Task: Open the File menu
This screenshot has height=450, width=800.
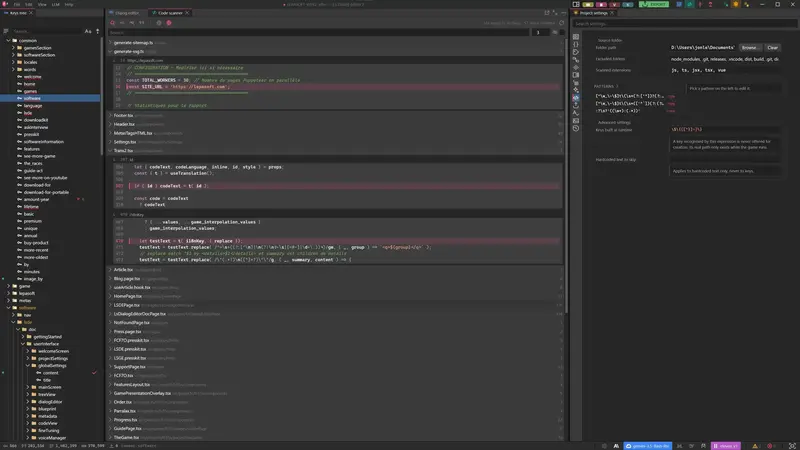Action: 17,4
